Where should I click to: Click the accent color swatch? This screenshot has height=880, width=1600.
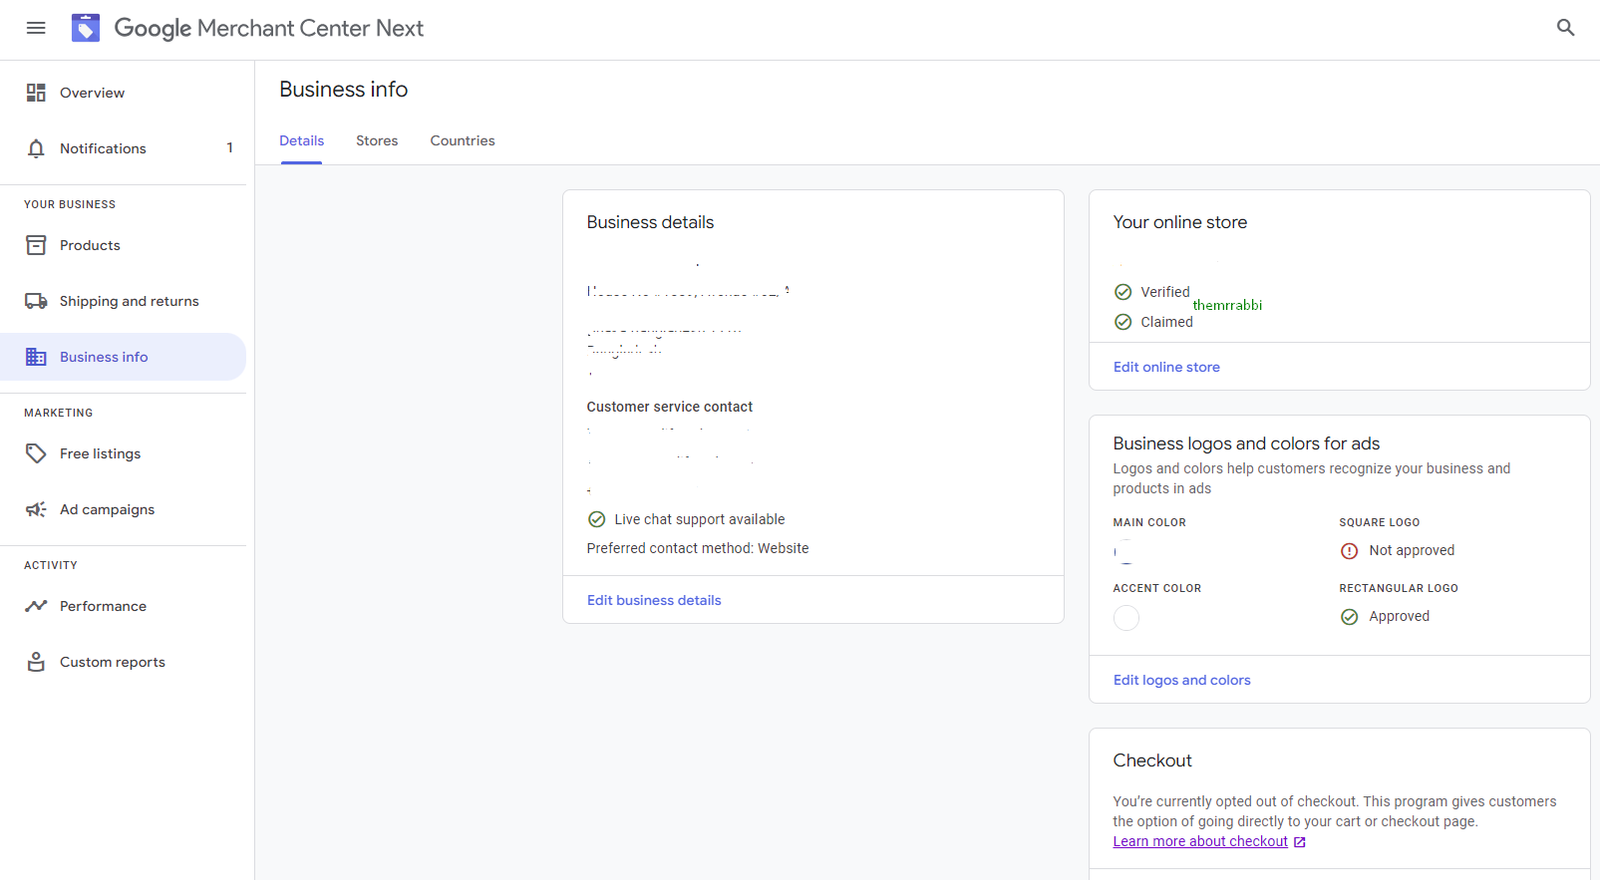click(1126, 618)
